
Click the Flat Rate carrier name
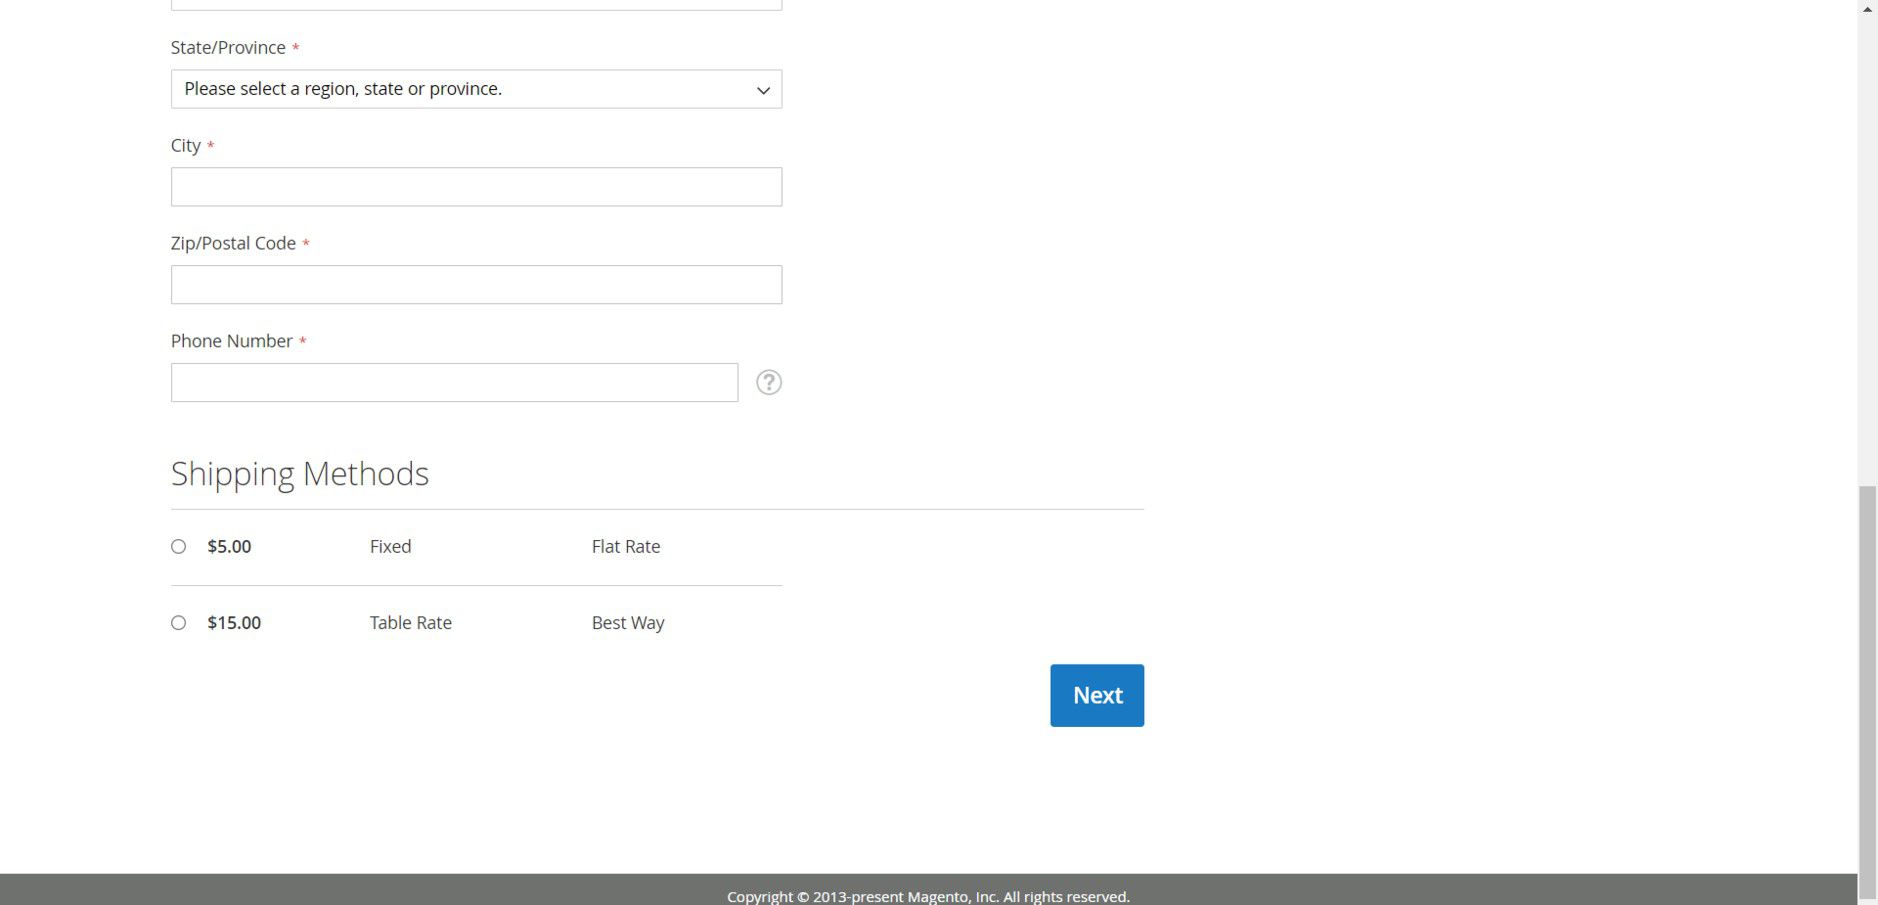625,546
